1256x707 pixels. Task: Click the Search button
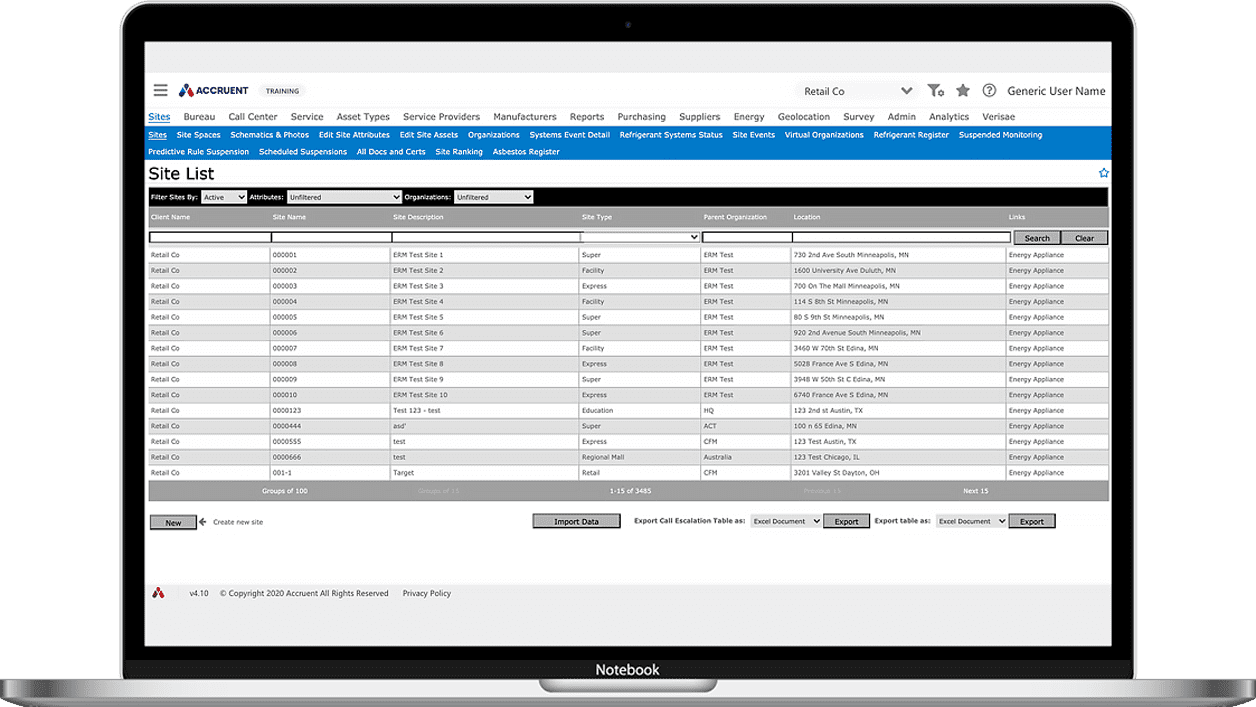[1037, 238]
